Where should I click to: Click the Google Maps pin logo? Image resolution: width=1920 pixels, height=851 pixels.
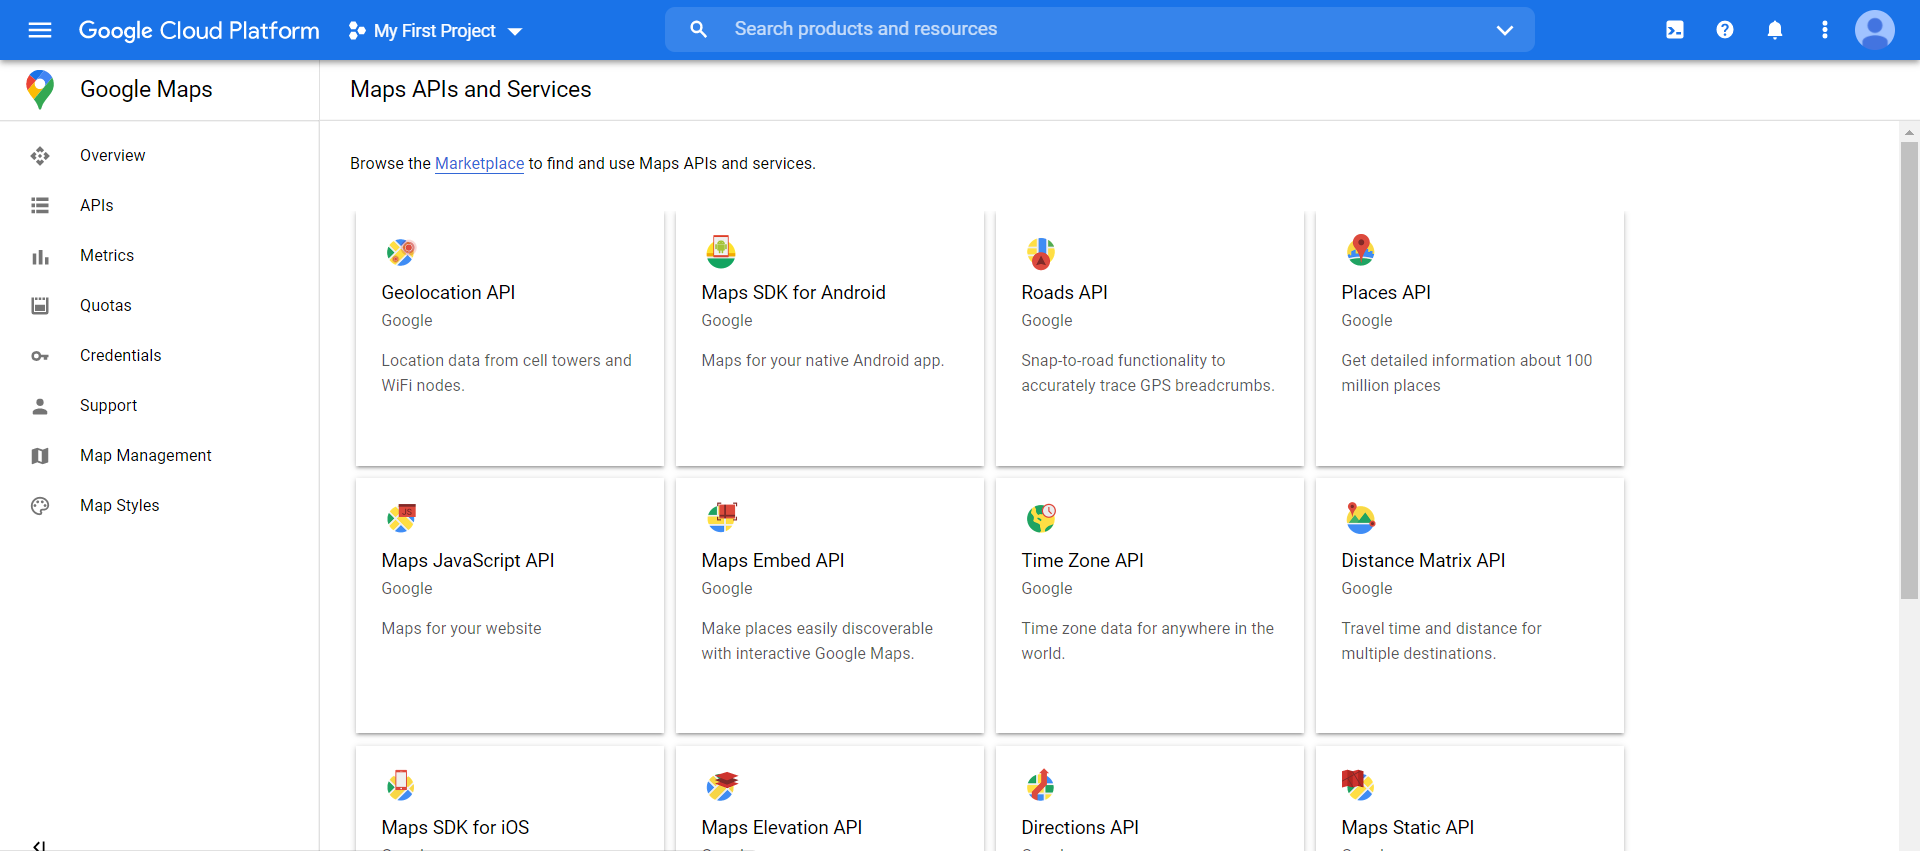tap(40, 89)
